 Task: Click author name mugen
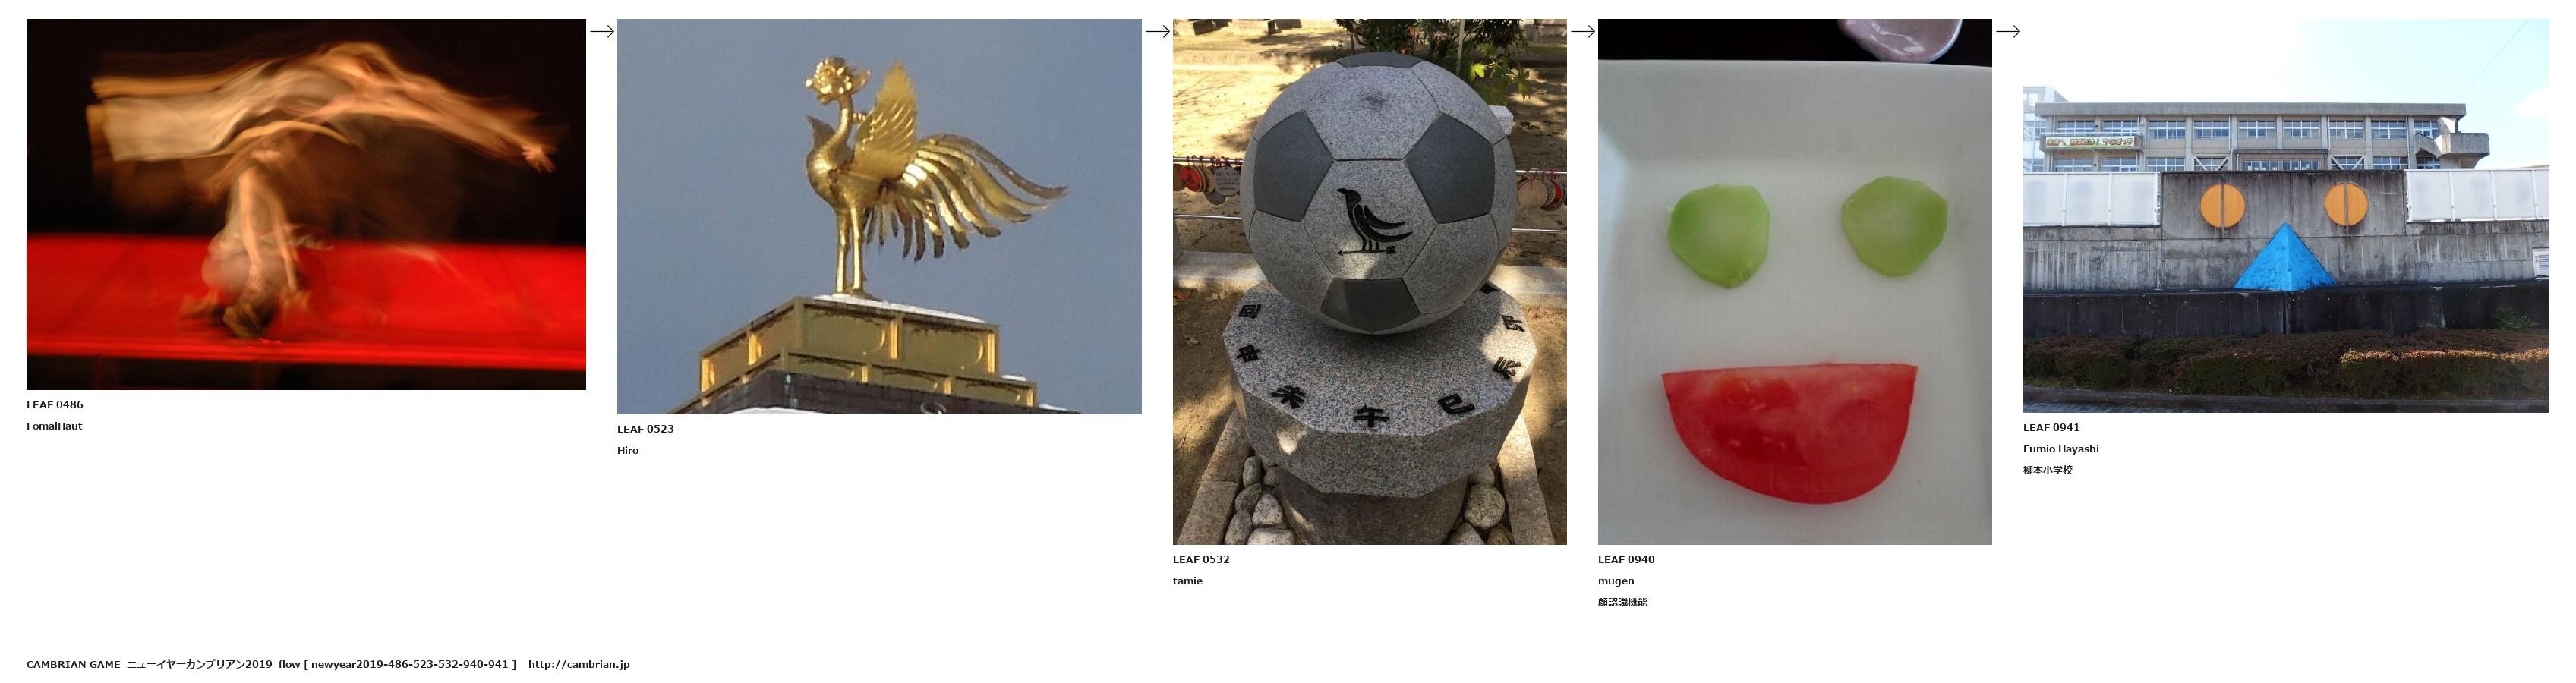pyautogui.click(x=1616, y=581)
